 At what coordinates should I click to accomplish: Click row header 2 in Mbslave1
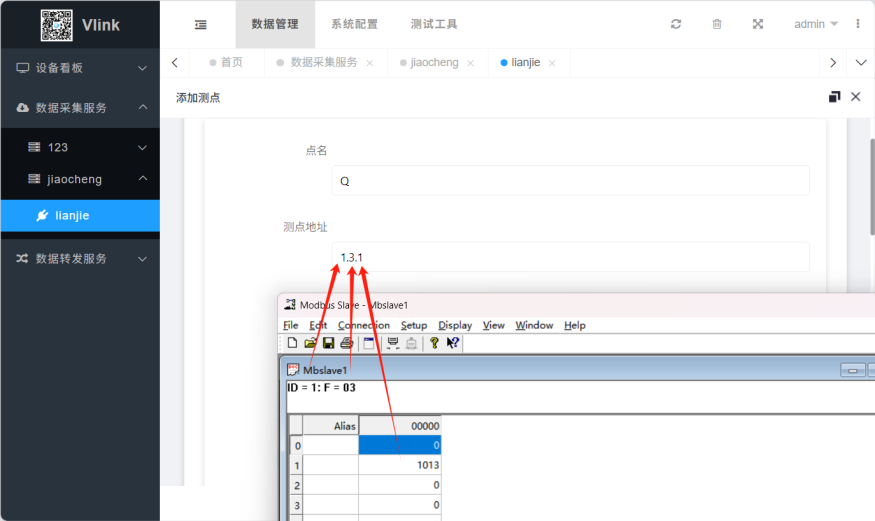click(x=296, y=485)
